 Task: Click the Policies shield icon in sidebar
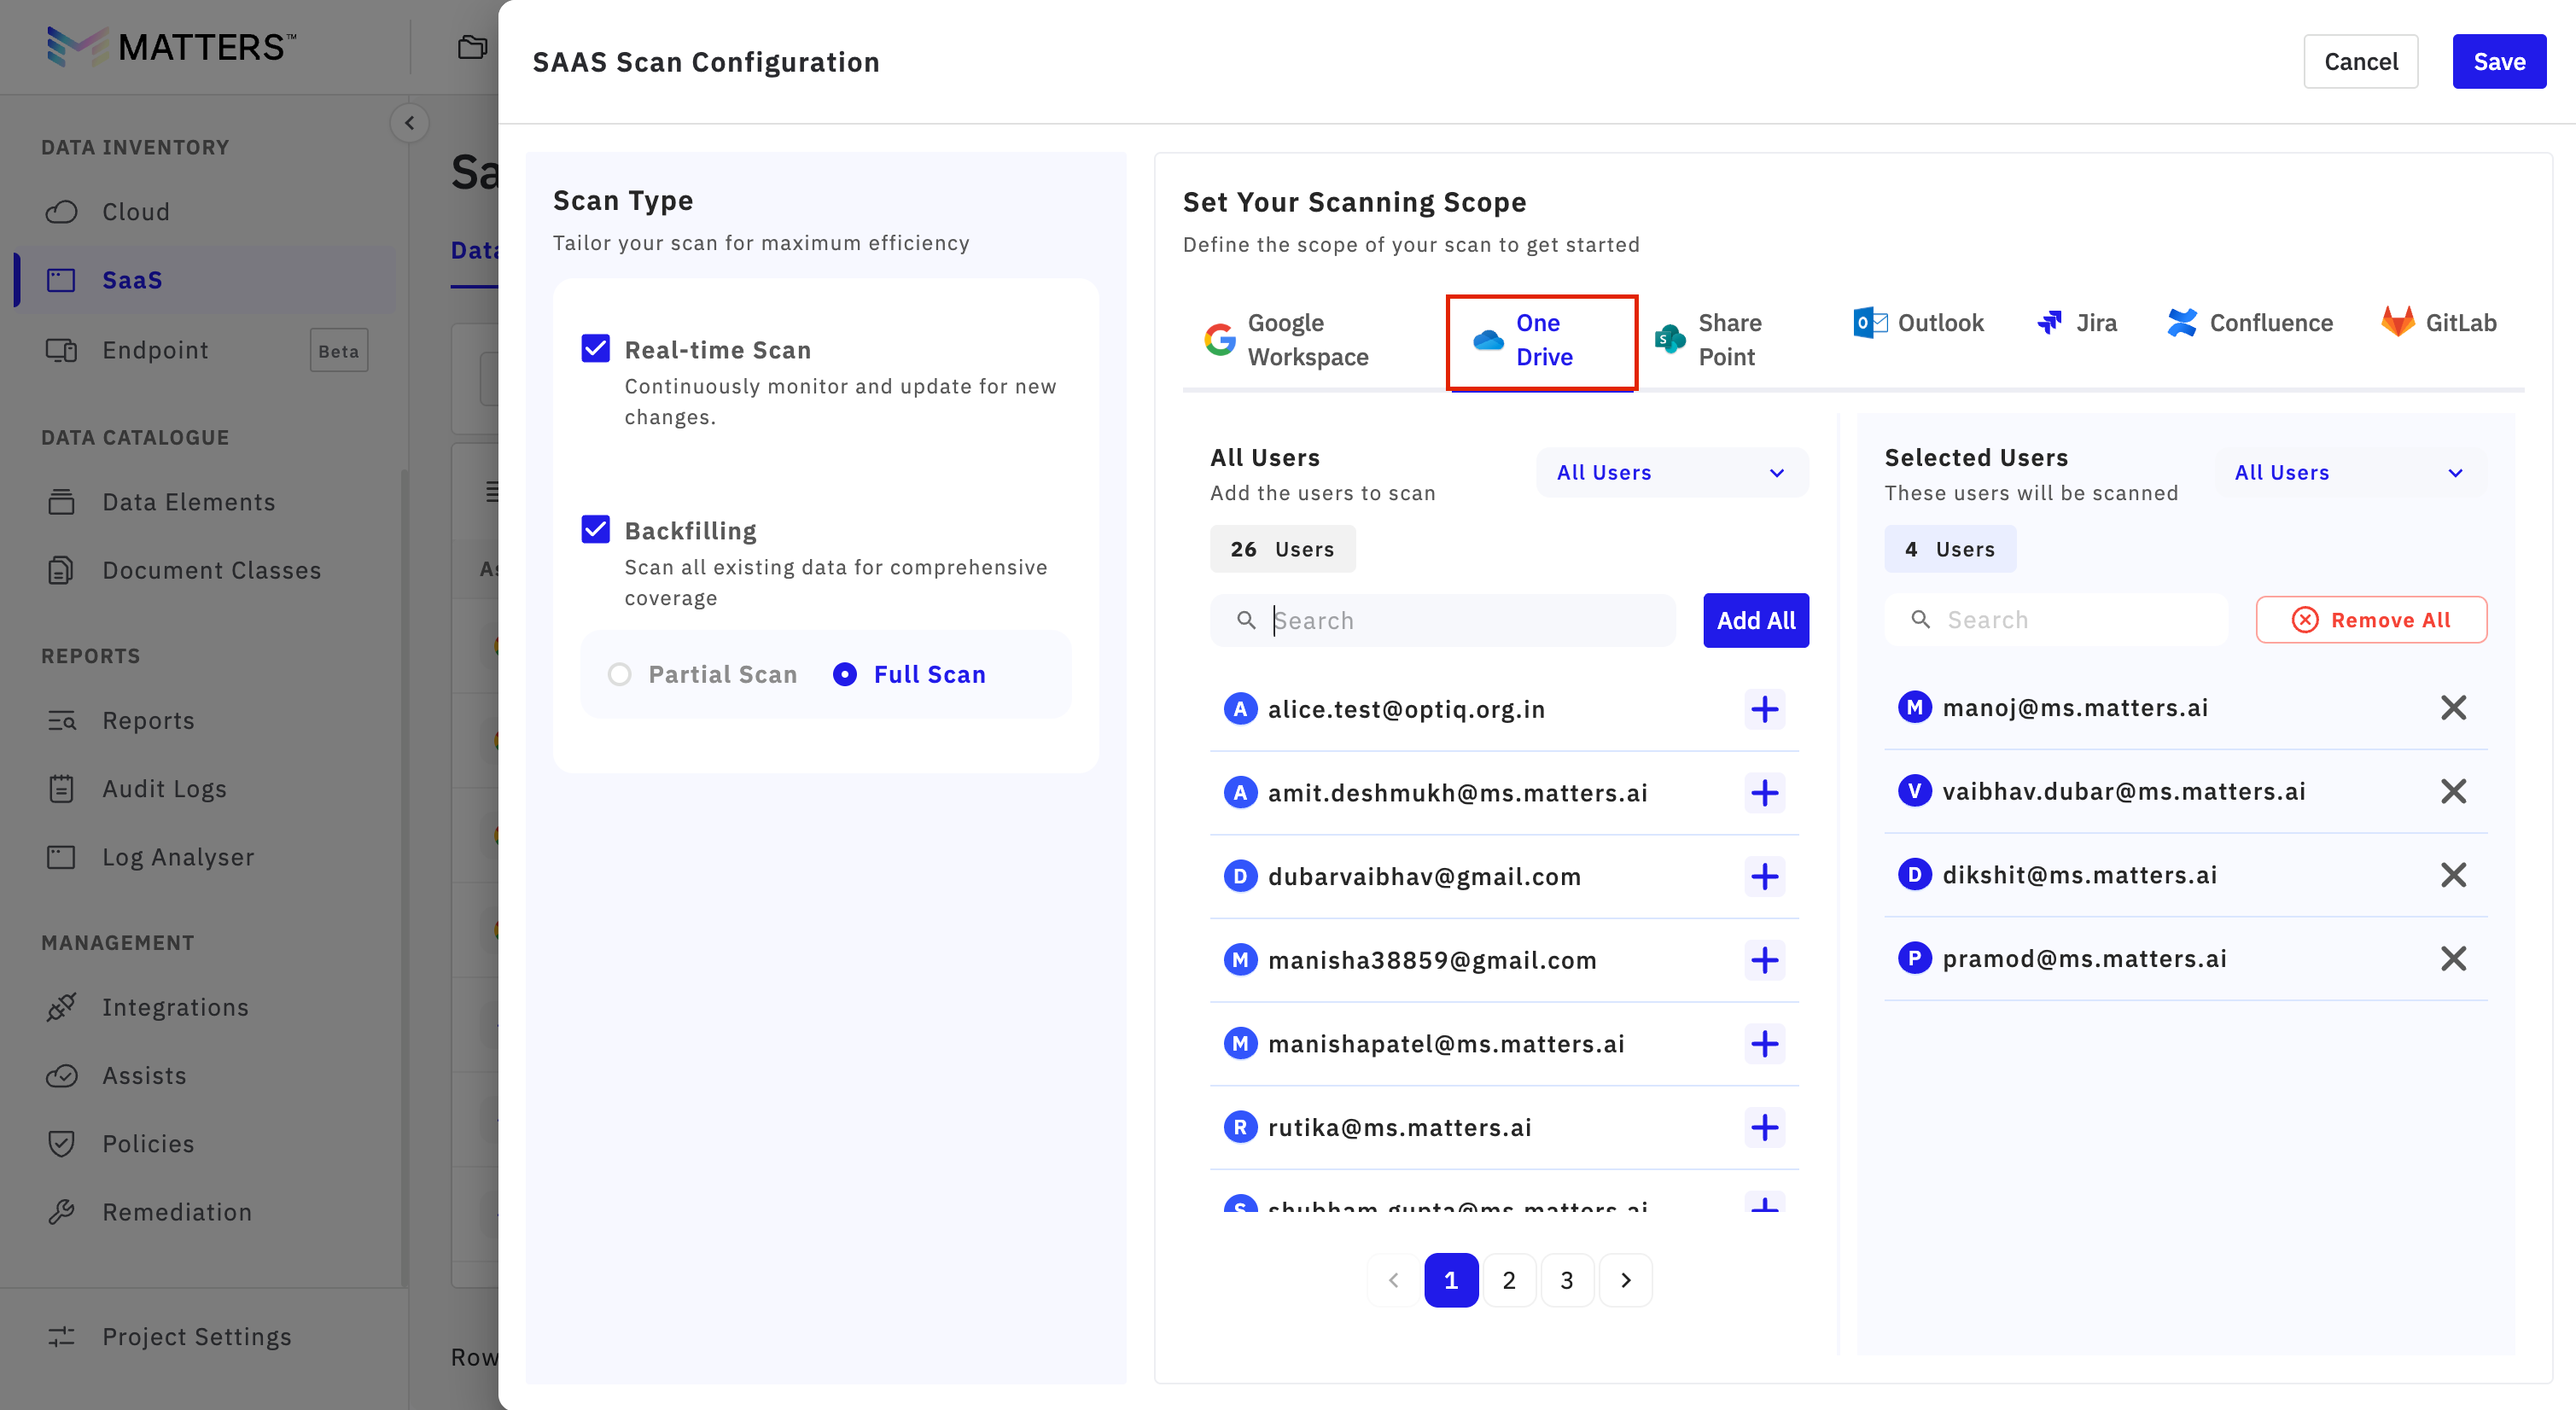coord(61,1144)
